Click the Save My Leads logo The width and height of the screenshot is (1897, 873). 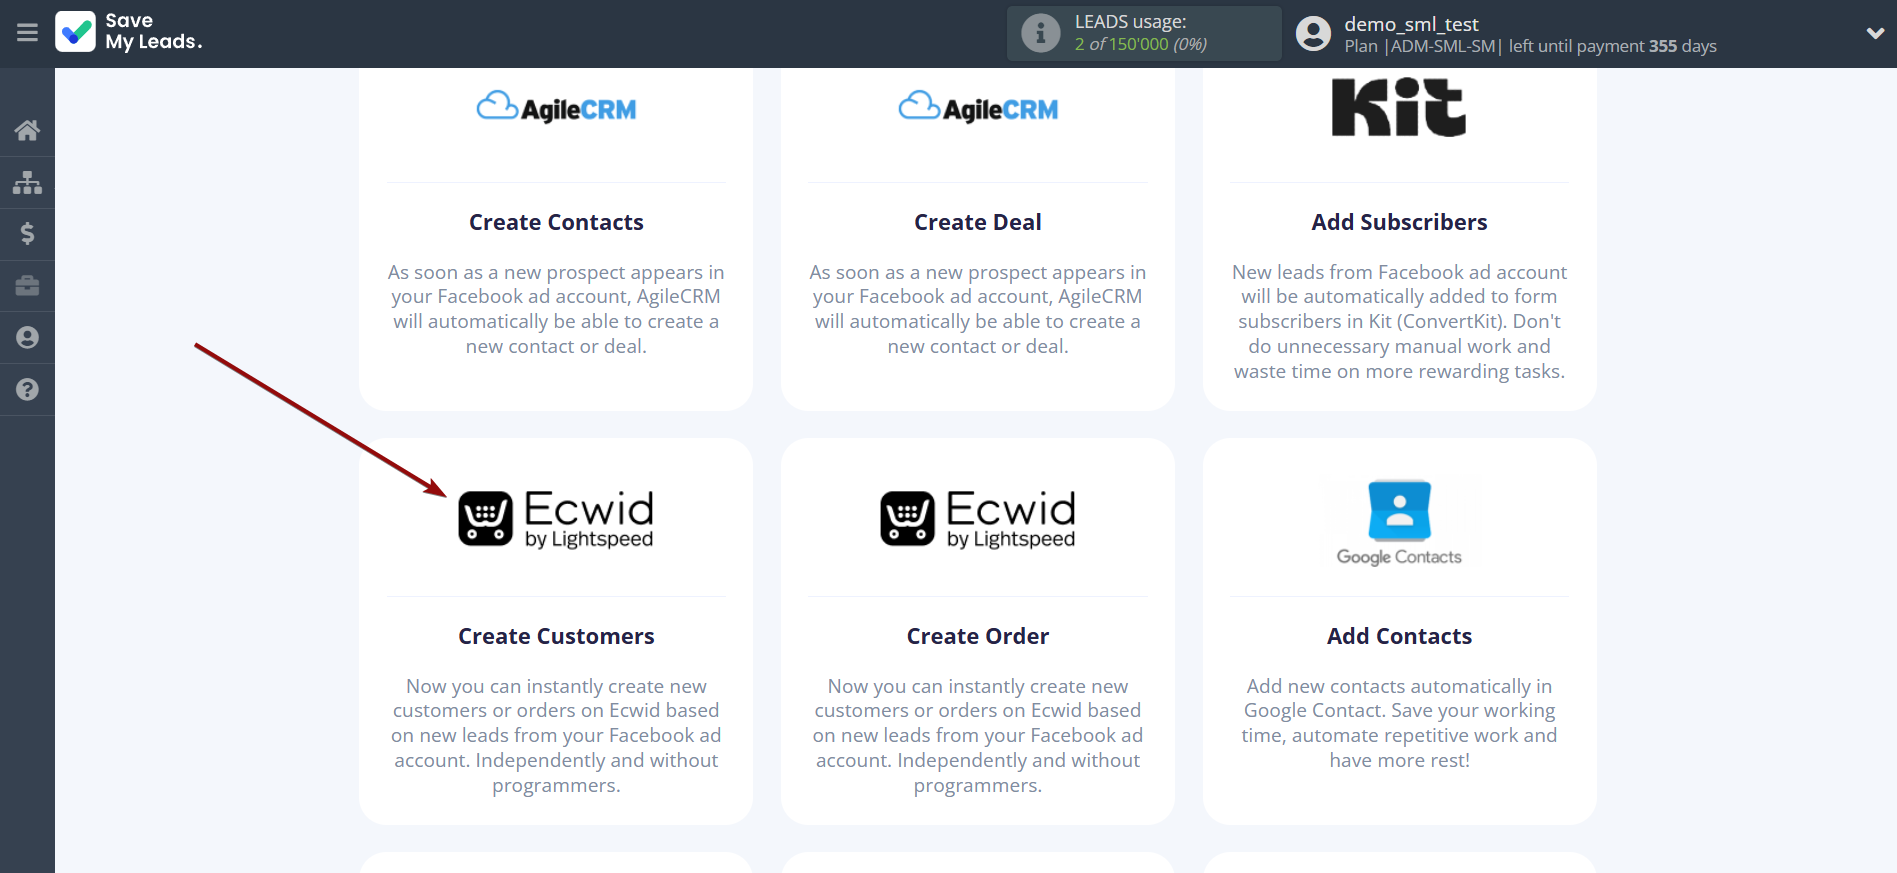[129, 32]
